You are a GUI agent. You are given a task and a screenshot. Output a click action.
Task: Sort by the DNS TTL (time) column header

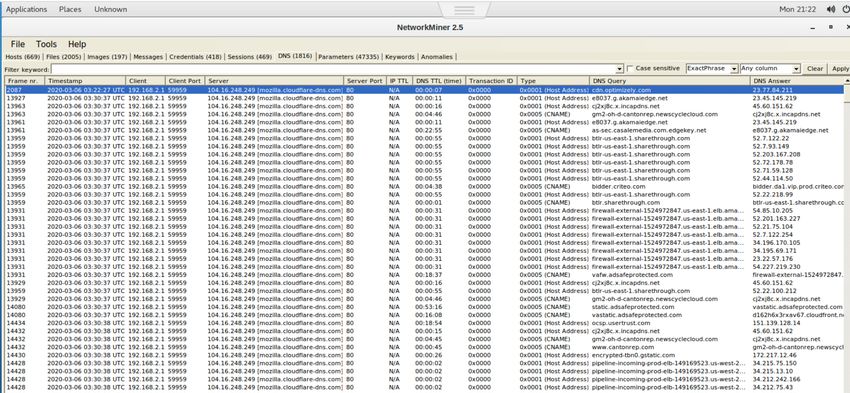point(439,81)
